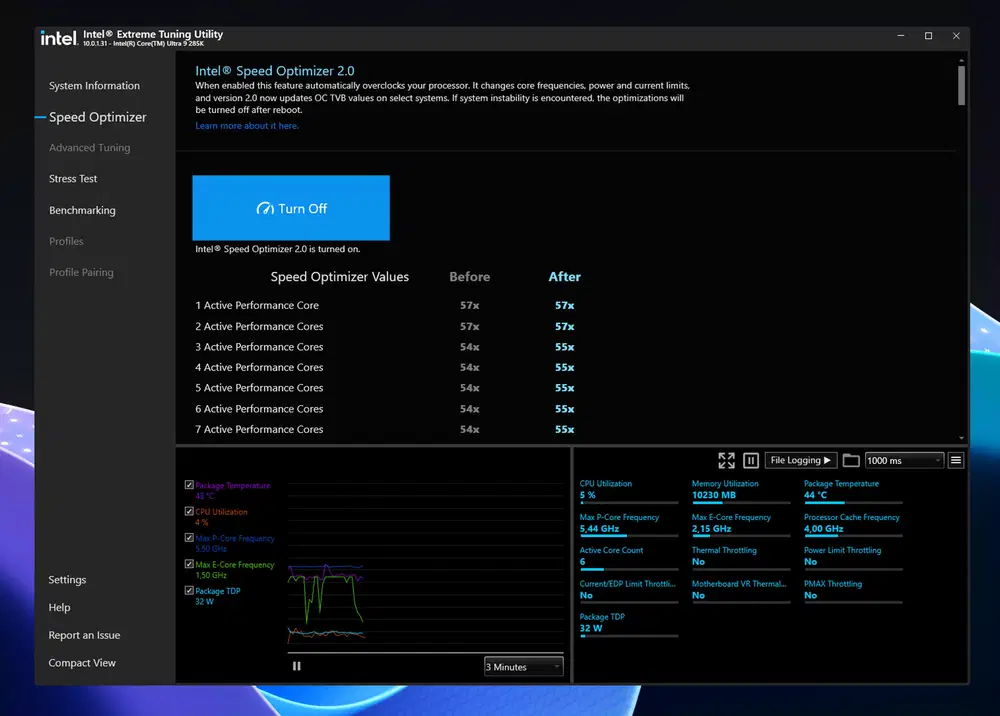Click the 'Speed Optimizer Values' heading
The height and width of the screenshot is (716, 1000).
pyautogui.click(x=340, y=277)
